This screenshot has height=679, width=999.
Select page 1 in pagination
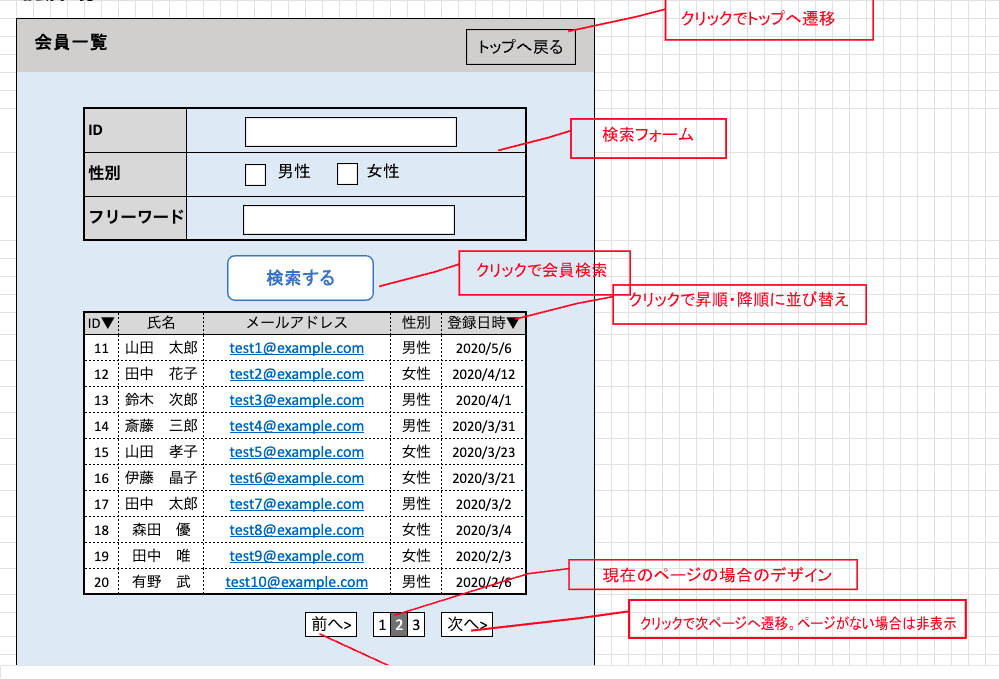(x=381, y=625)
